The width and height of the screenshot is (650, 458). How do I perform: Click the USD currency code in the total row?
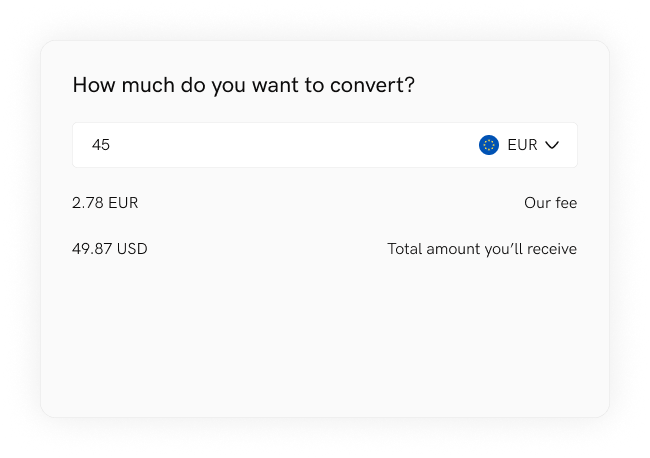pos(132,249)
